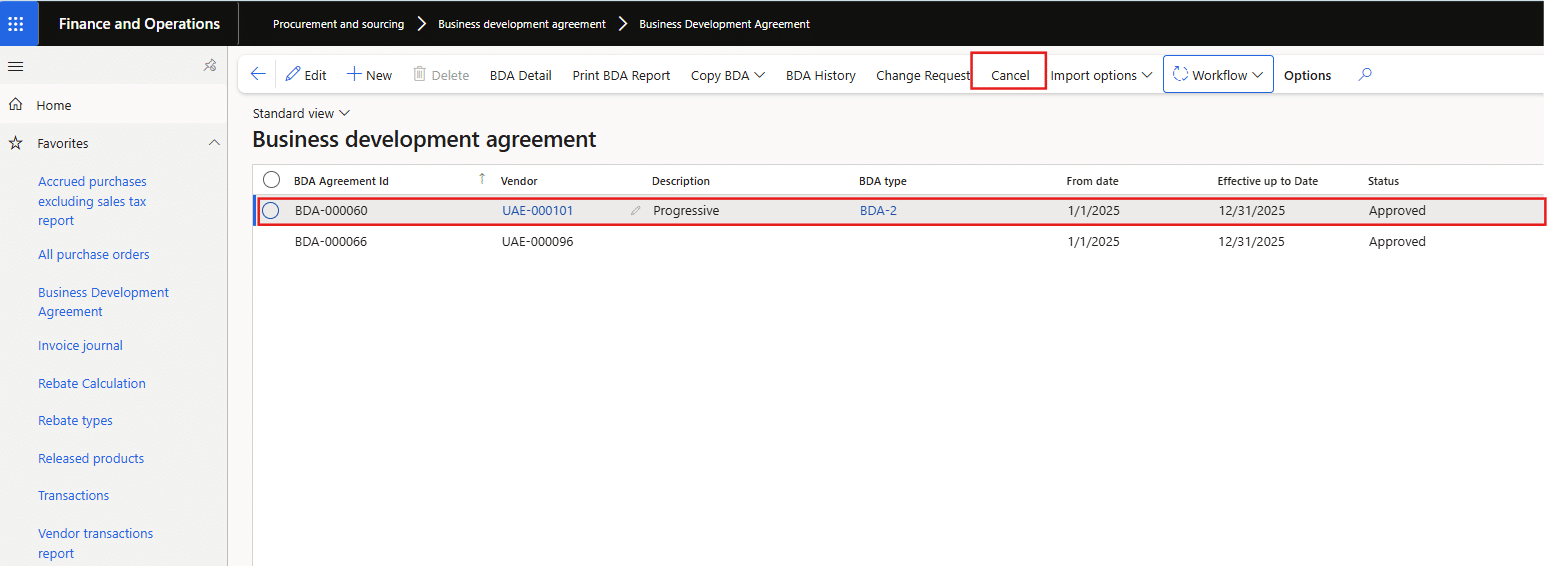Click the Edit pencil button
1547x566 pixels.
coord(306,75)
